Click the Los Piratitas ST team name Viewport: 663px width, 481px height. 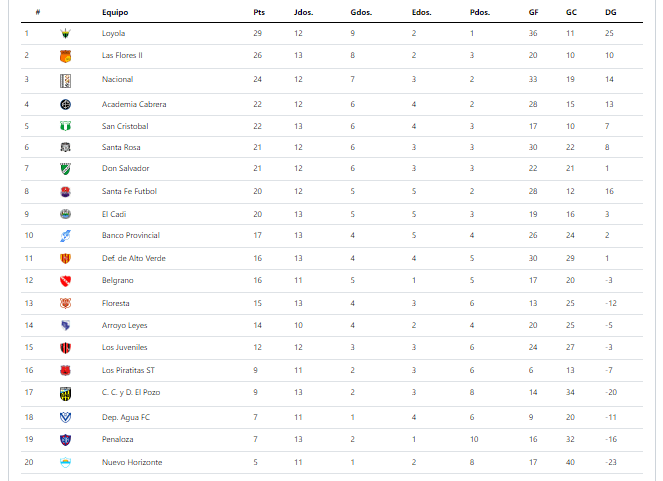[x=128, y=370]
